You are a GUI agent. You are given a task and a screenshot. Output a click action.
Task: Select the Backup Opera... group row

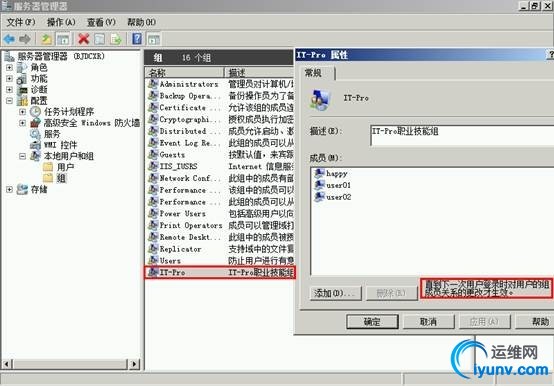tap(220, 96)
